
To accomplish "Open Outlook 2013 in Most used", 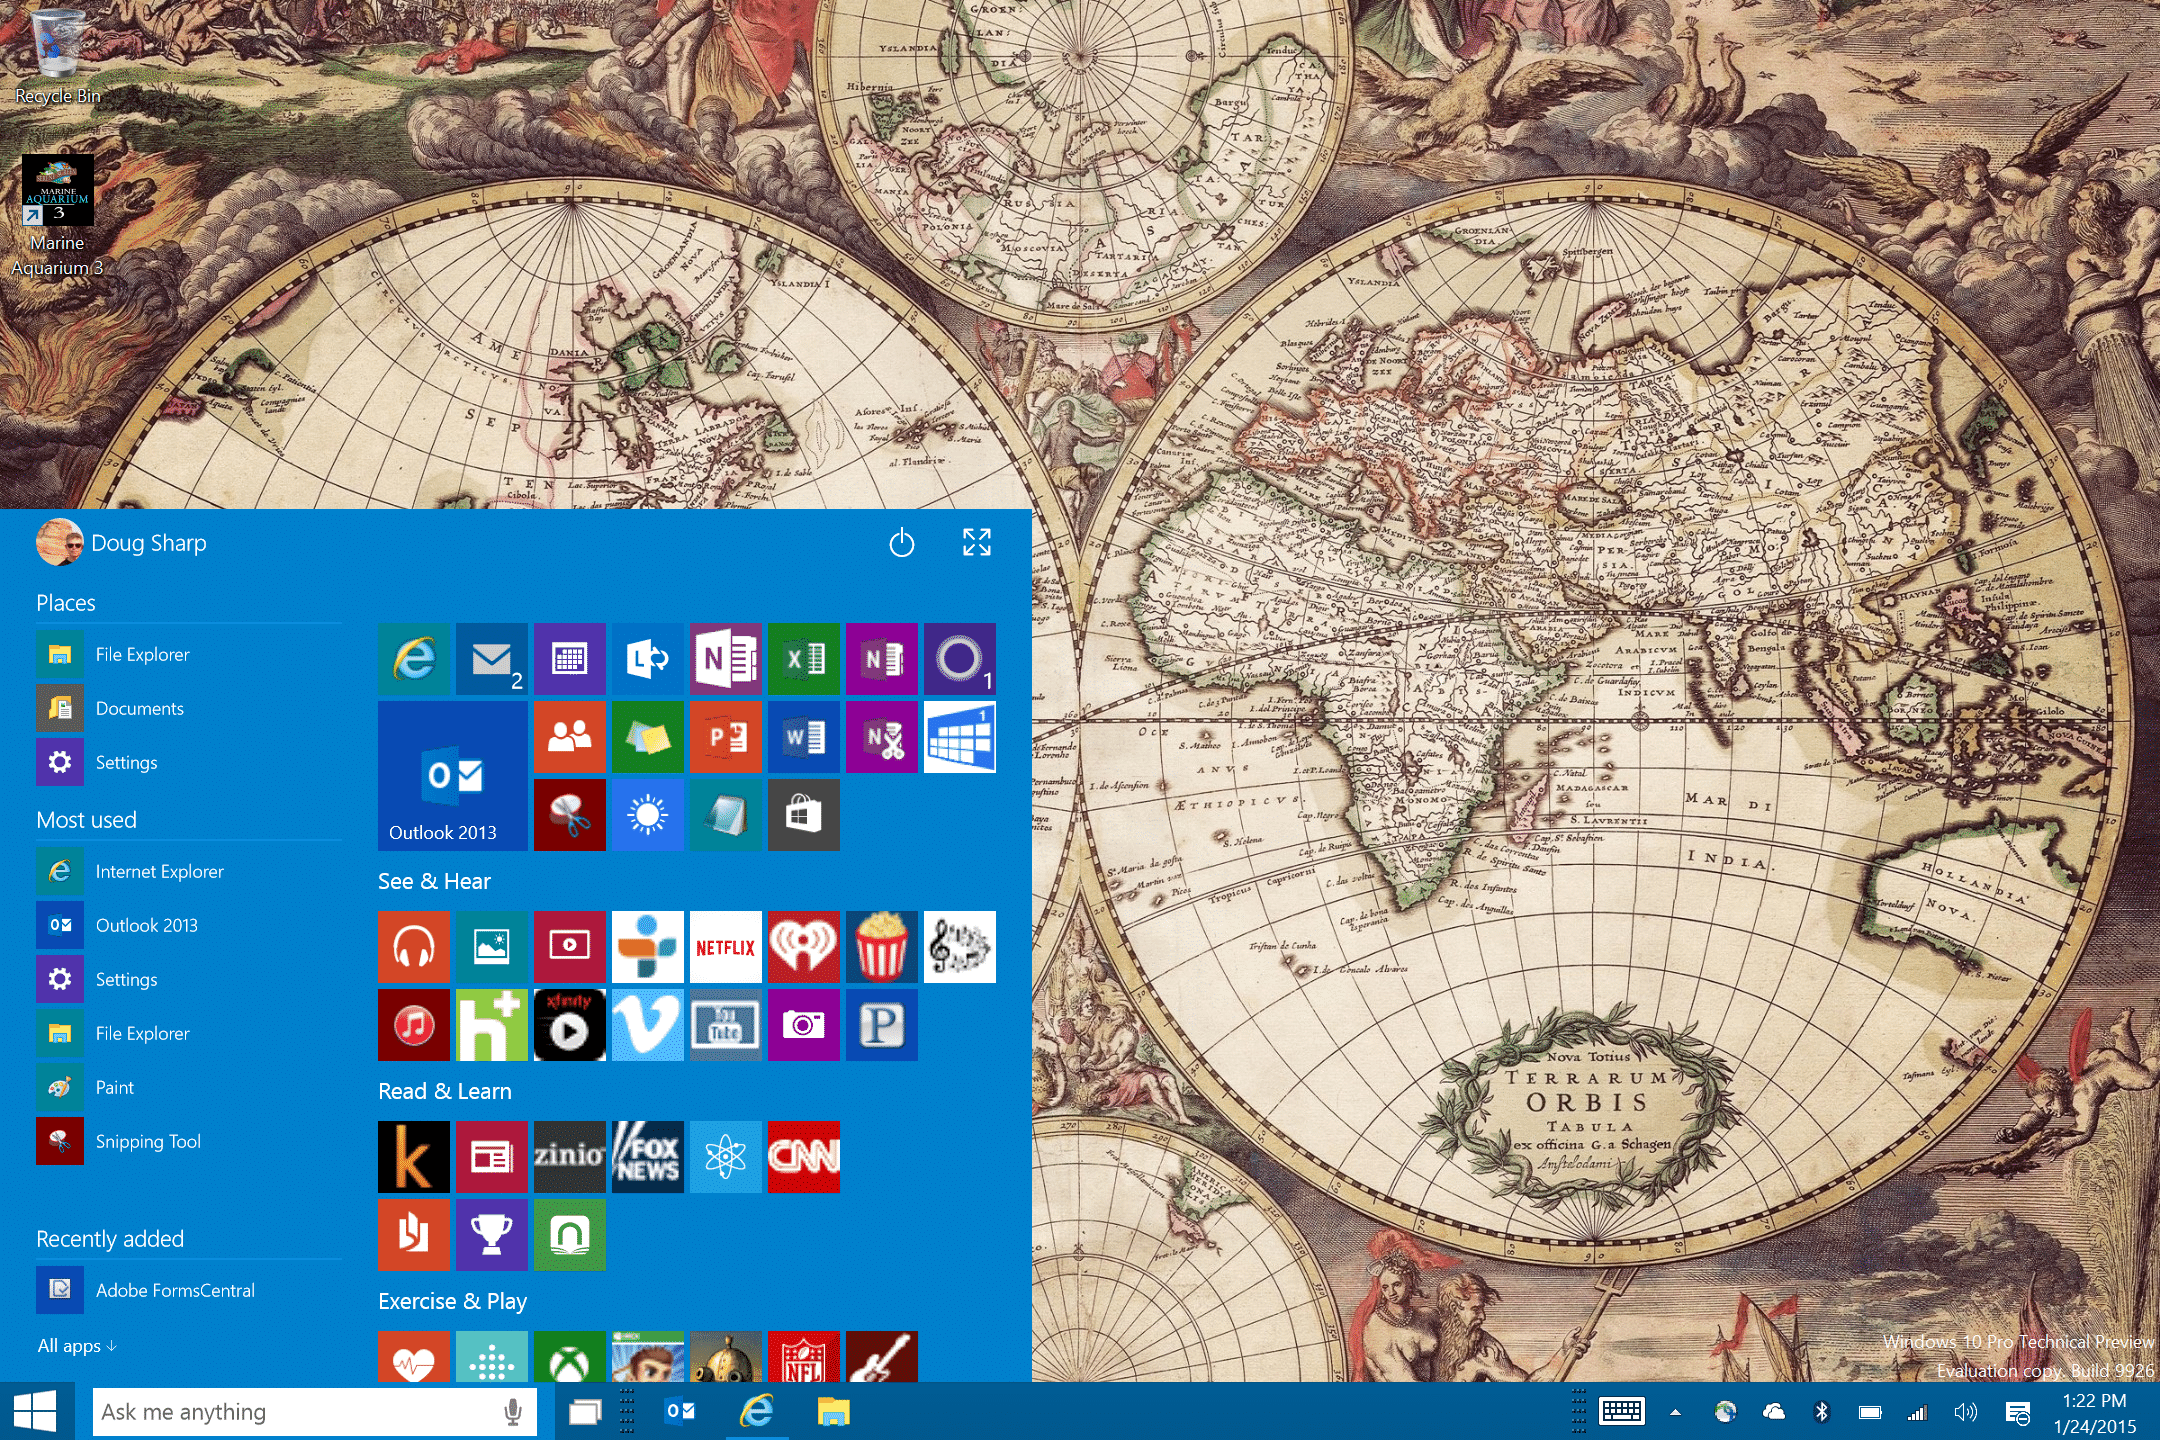I will point(188,925).
